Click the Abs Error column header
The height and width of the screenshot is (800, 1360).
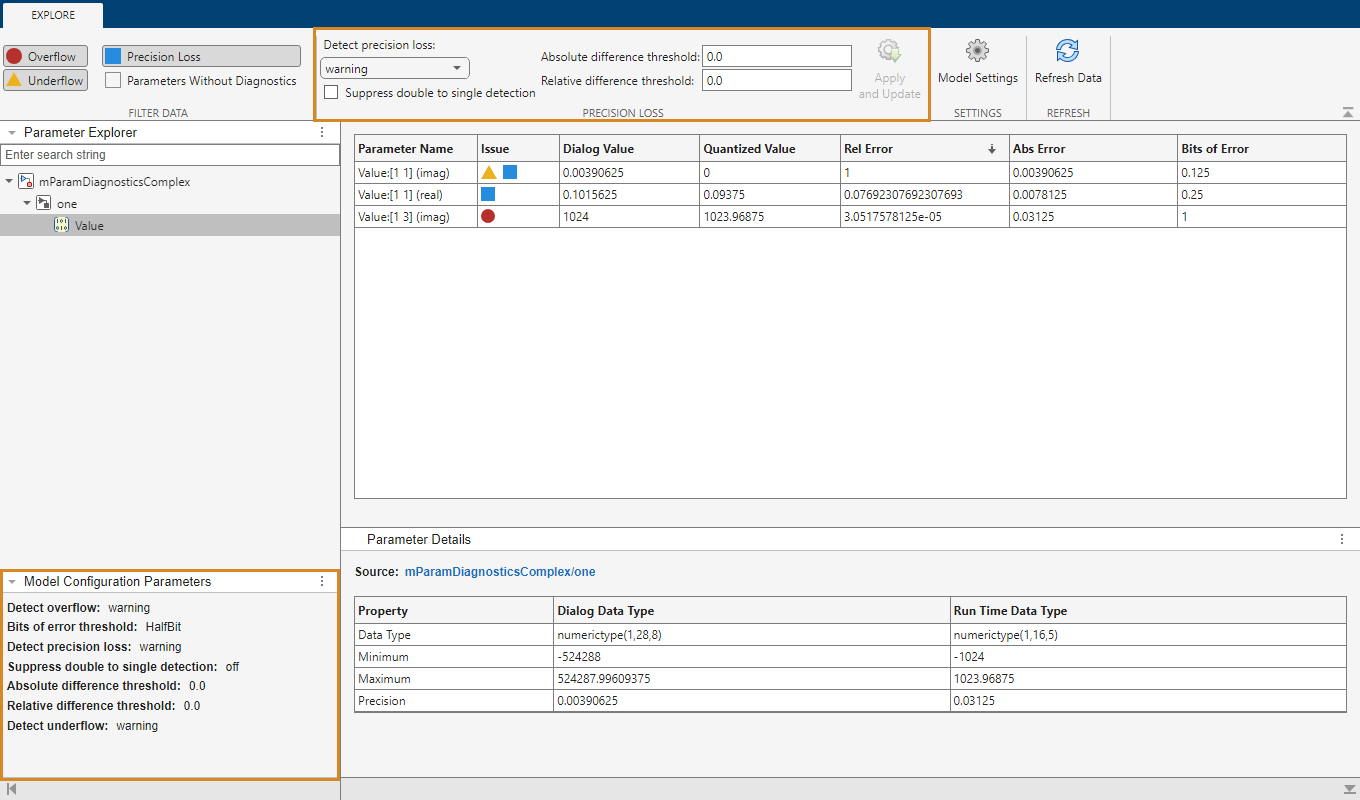click(1093, 149)
